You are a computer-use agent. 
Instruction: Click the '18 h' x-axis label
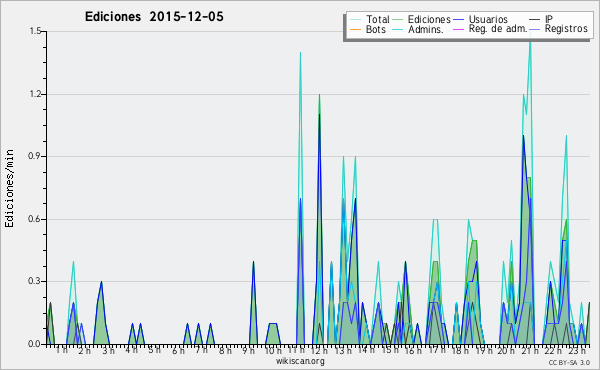coord(460,350)
